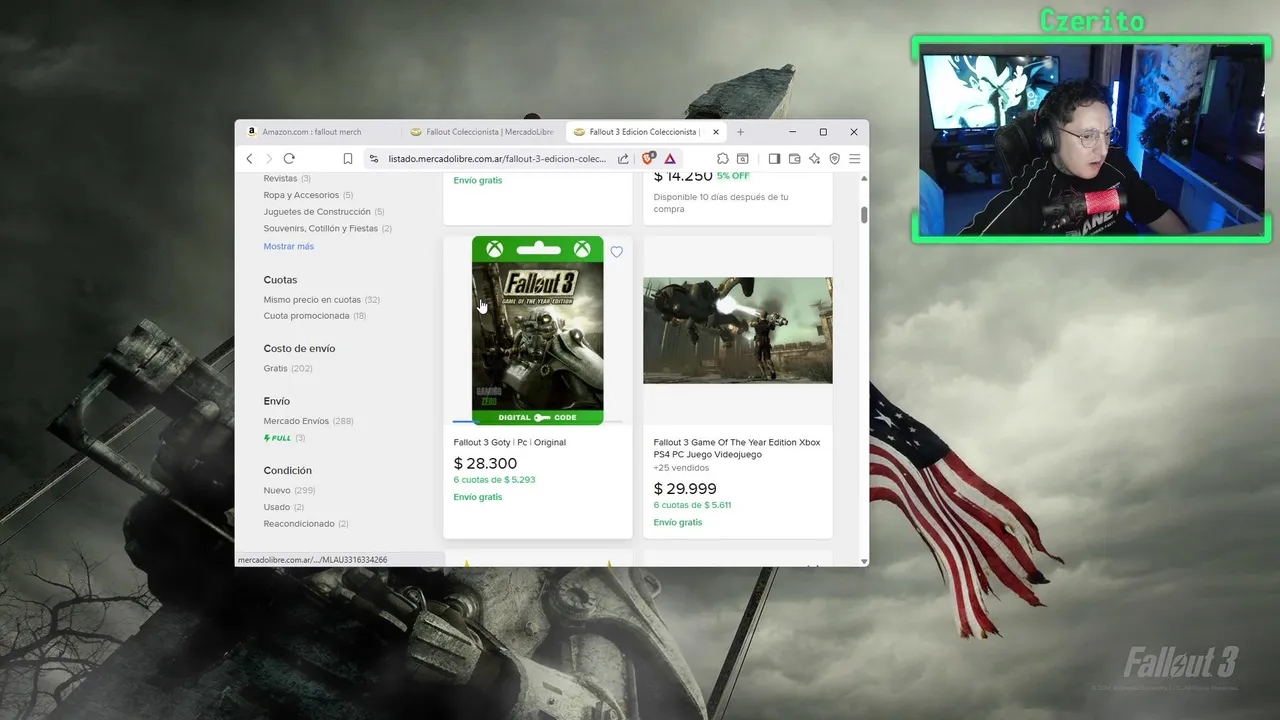The image size is (1280, 720).
Task: Open Brave Rewards triangle icon
Action: (x=670, y=158)
